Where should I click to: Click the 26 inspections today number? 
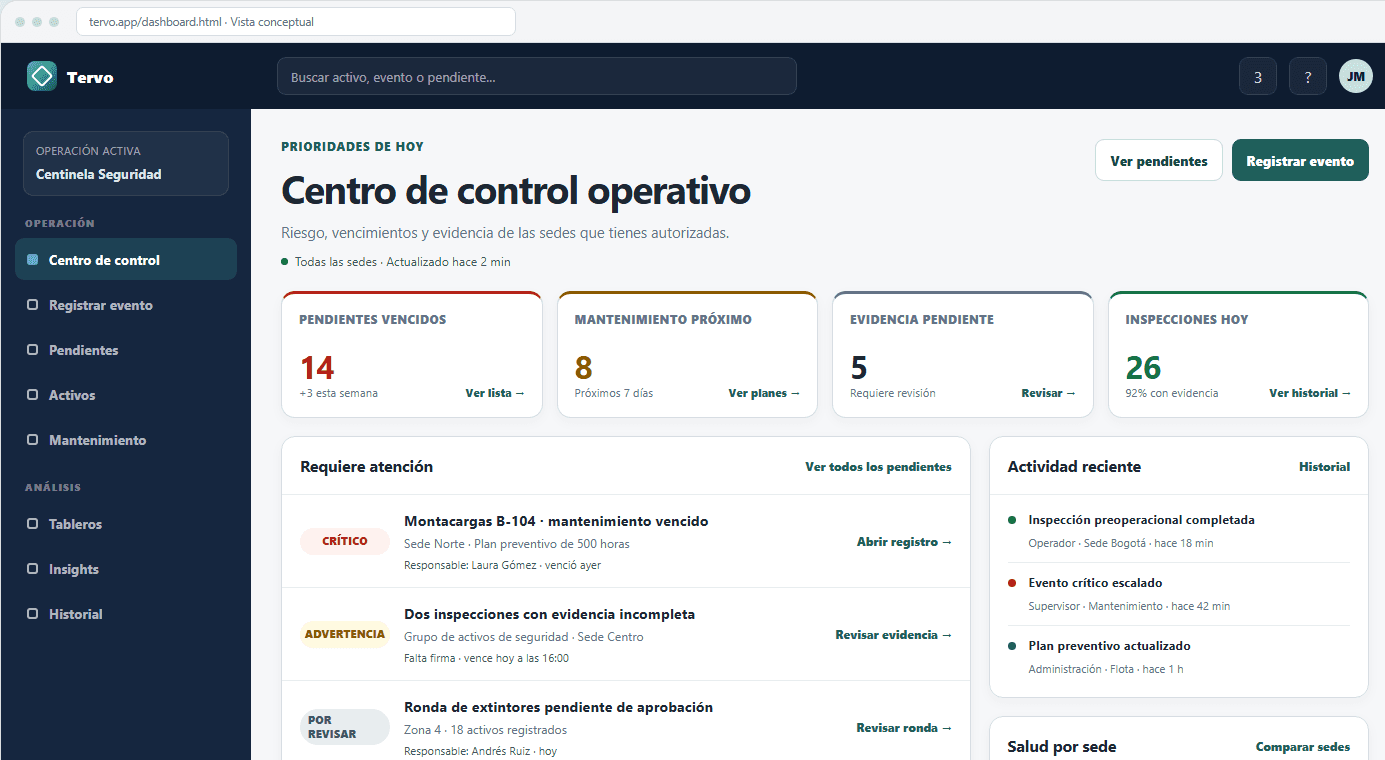pos(1144,368)
